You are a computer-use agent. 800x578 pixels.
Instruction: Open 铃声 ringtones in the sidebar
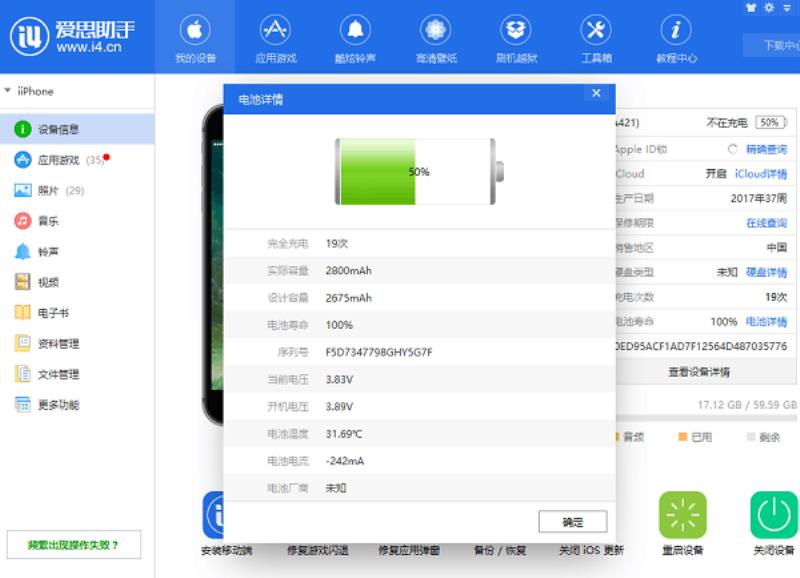click(77, 252)
